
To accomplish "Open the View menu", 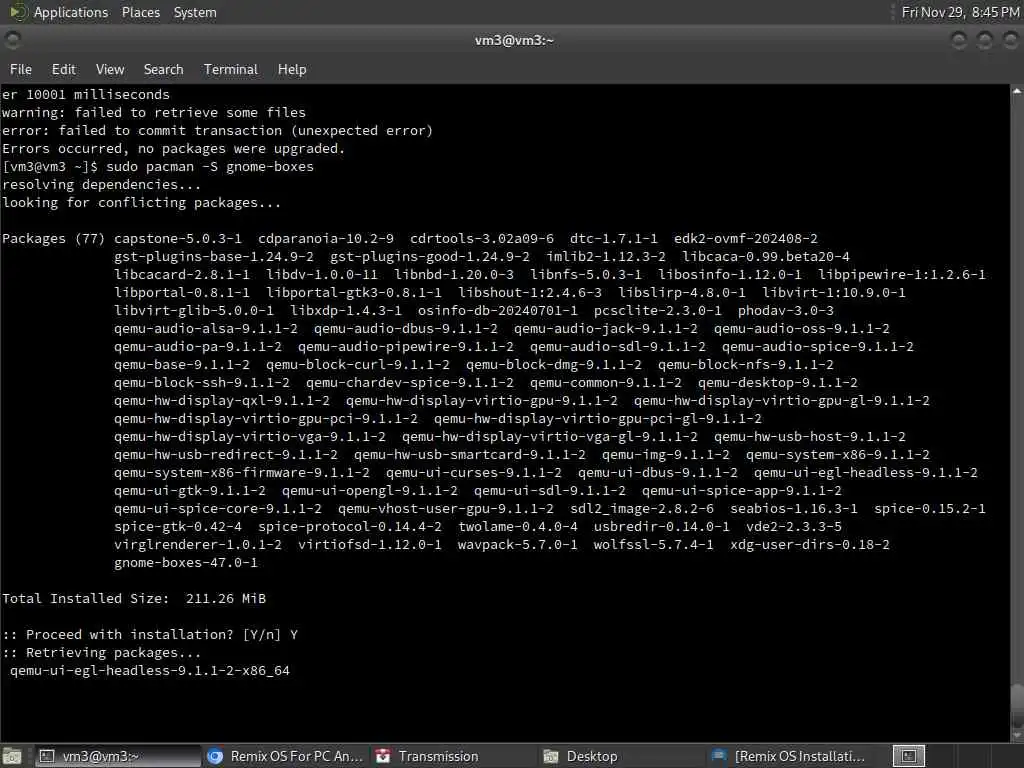I will 110,69.
